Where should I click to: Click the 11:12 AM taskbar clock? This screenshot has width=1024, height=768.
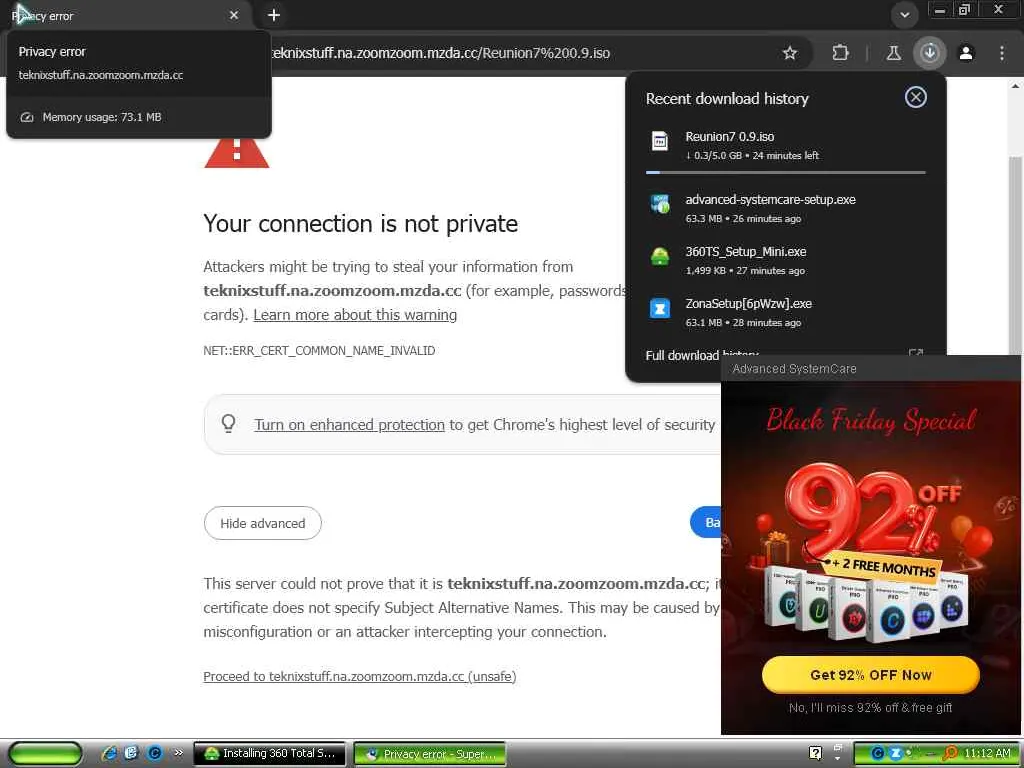[x=987, y=753]
